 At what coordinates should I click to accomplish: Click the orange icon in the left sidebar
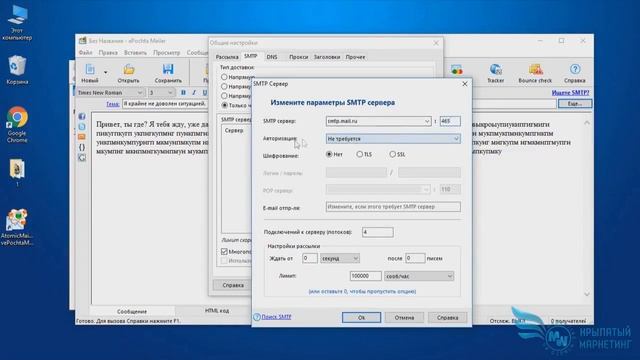click(82, 137)
